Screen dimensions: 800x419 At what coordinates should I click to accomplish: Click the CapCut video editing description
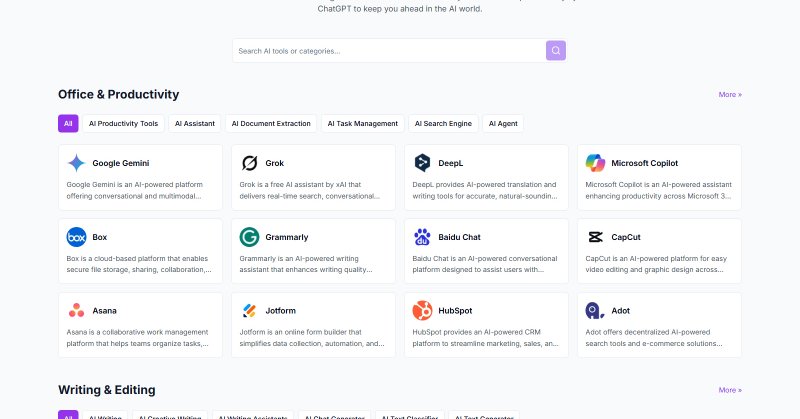coord(656,264)
